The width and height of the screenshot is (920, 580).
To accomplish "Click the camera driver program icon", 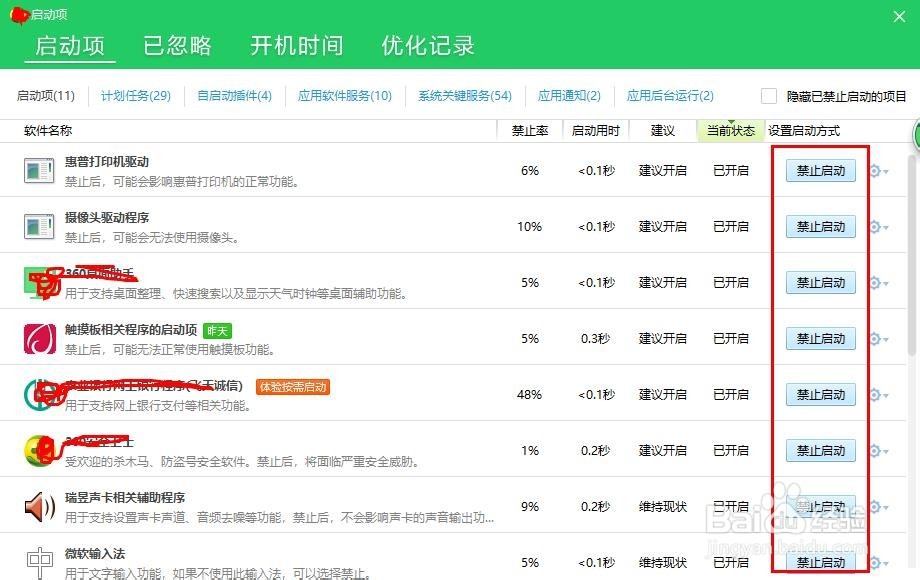I will 38,226.
